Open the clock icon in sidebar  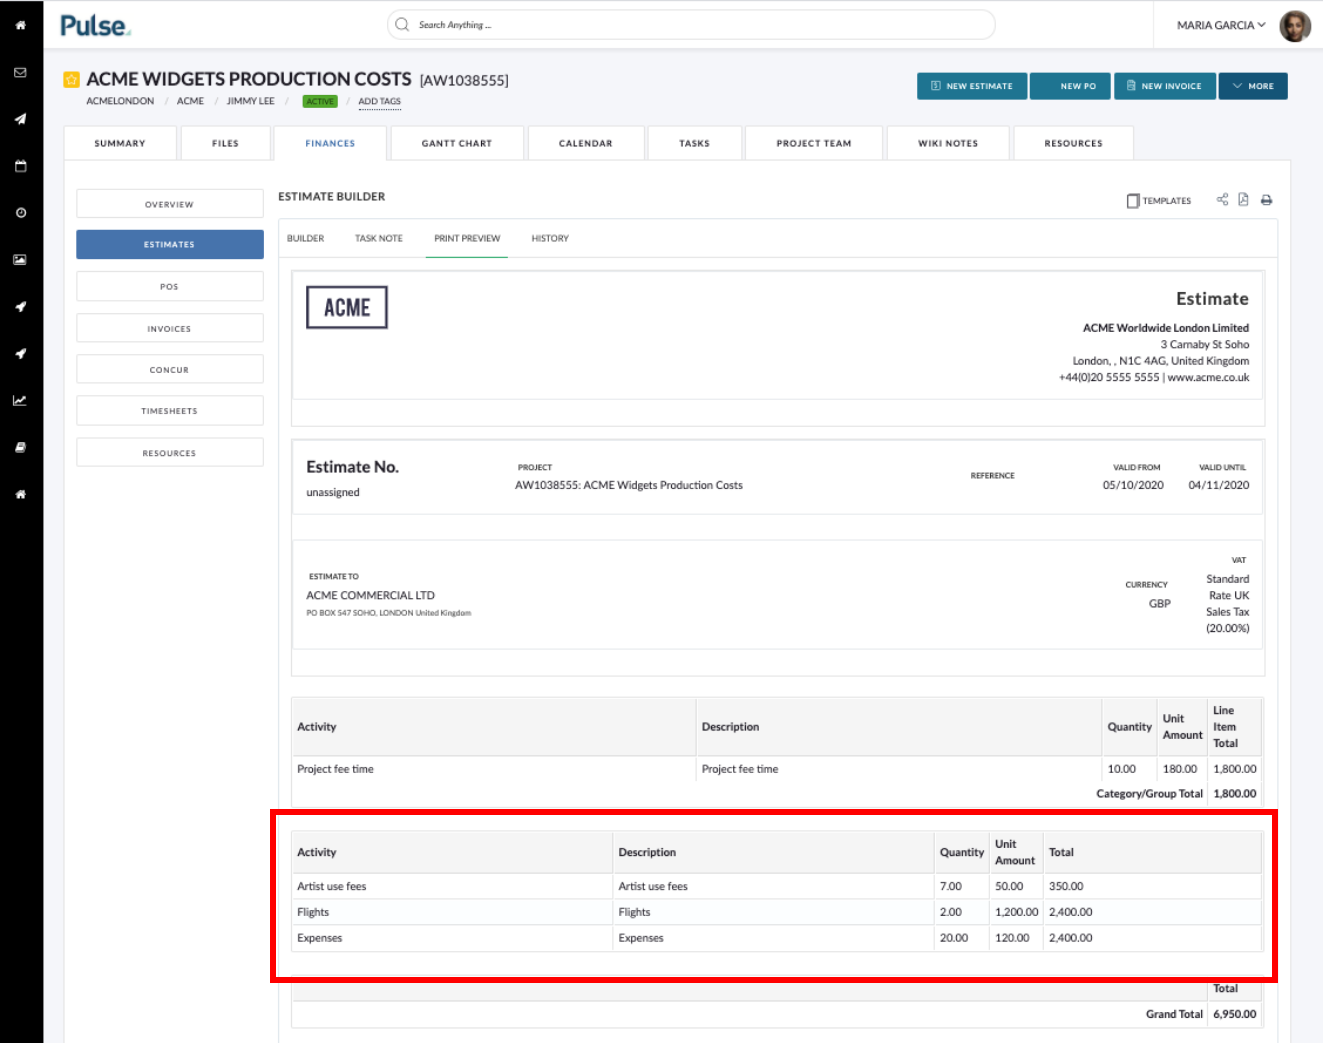coord(20,213)
